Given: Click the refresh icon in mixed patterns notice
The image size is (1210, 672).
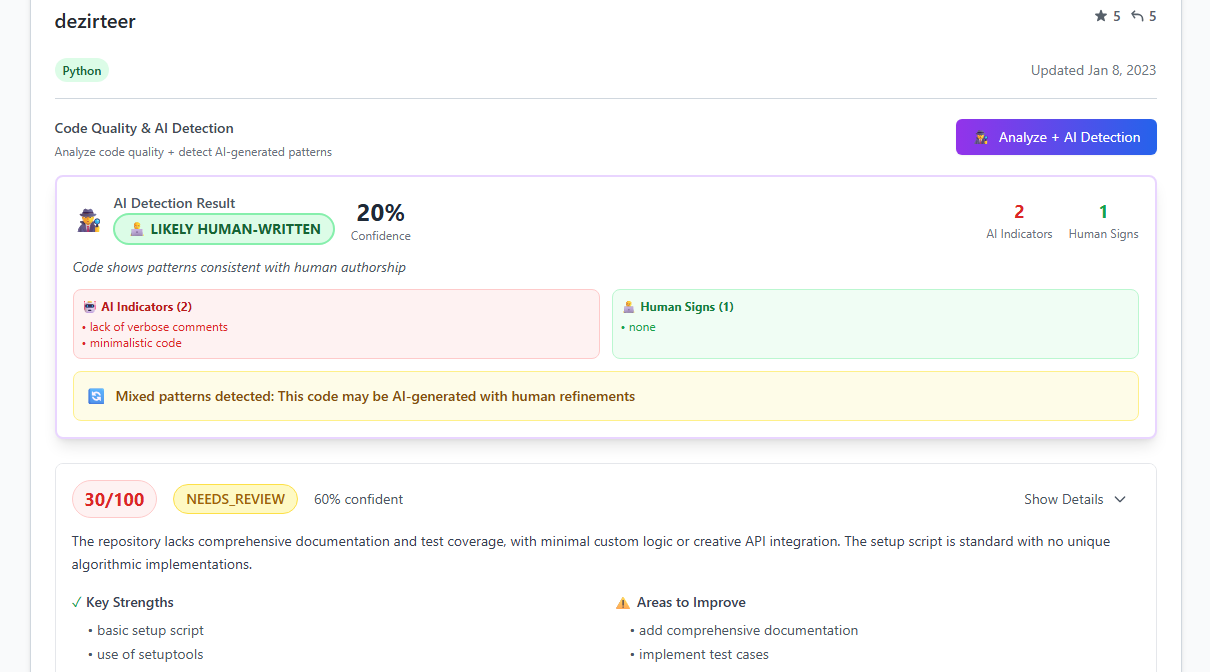Looking at the screenshot, I should click(96, 396).
